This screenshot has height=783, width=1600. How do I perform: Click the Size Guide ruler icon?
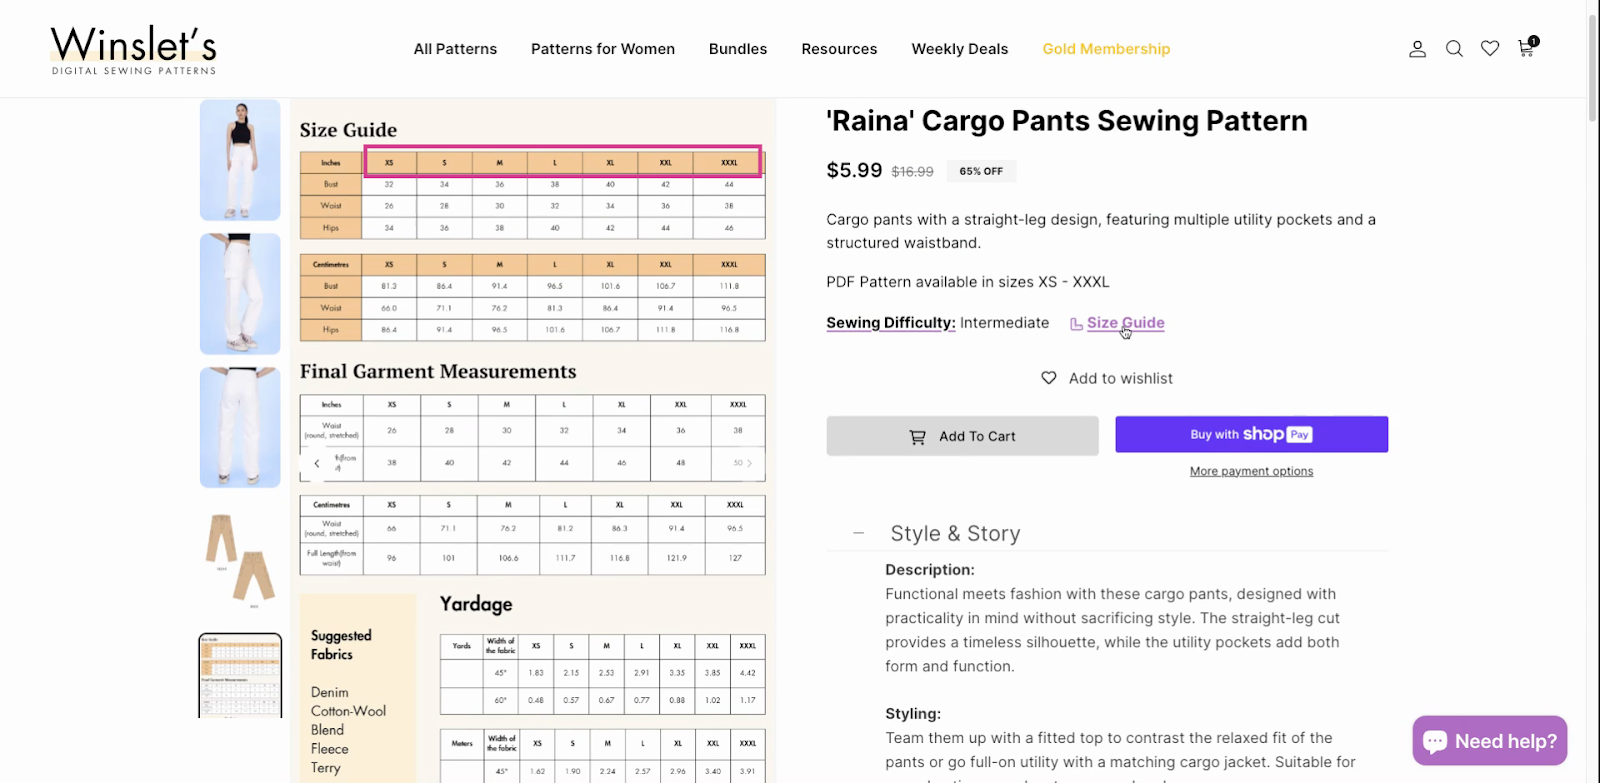pyautogui.click(x=1076, y=324)
